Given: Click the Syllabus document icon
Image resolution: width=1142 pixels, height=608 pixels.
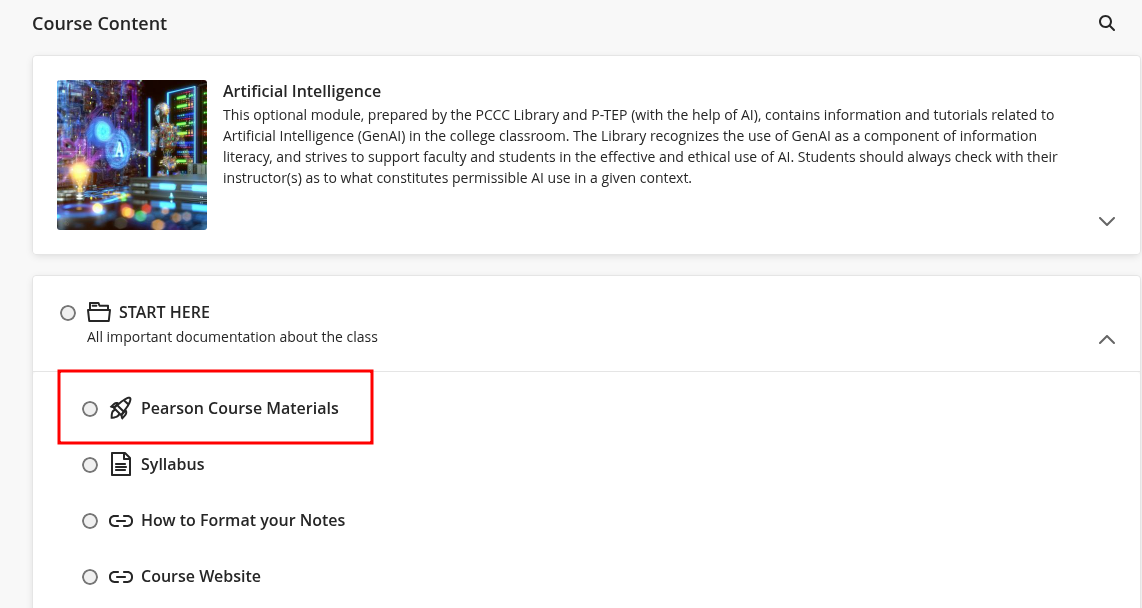Looking at the screenshot, I should pos(120,464).
